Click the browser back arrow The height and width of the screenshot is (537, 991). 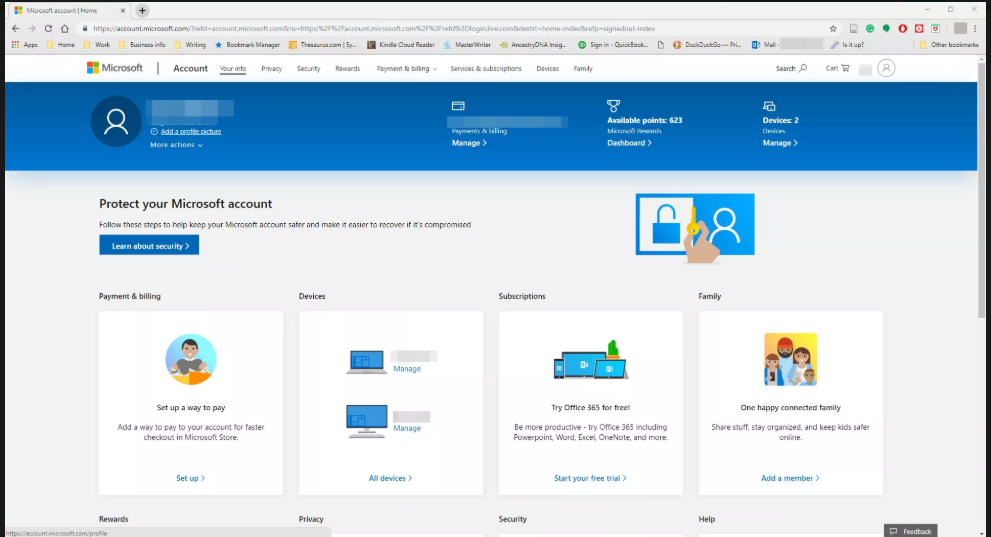coord(15,28)
